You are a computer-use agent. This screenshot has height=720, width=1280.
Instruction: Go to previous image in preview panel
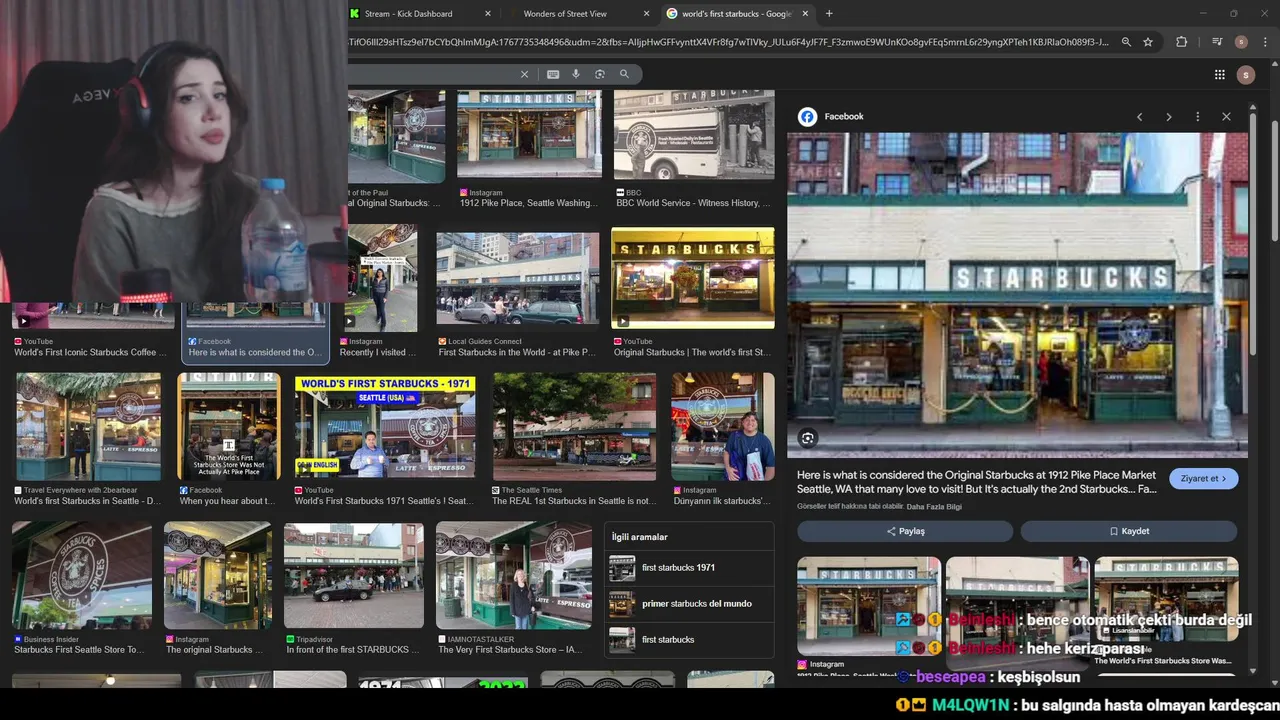(1139, 117)
